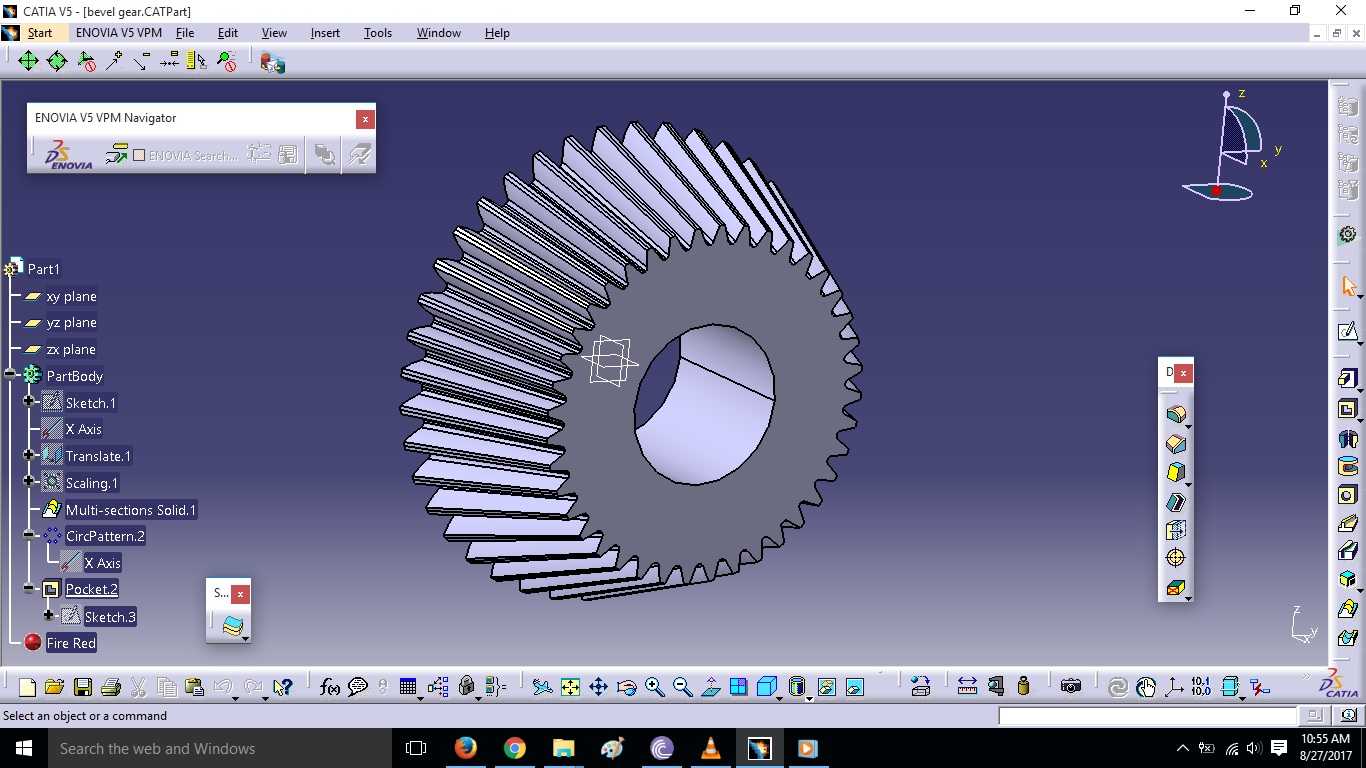This screenshot has width=1366, height=768.
Task: Open the ENOVIA V5 VPM menu
Action: (x=119, y=33)
